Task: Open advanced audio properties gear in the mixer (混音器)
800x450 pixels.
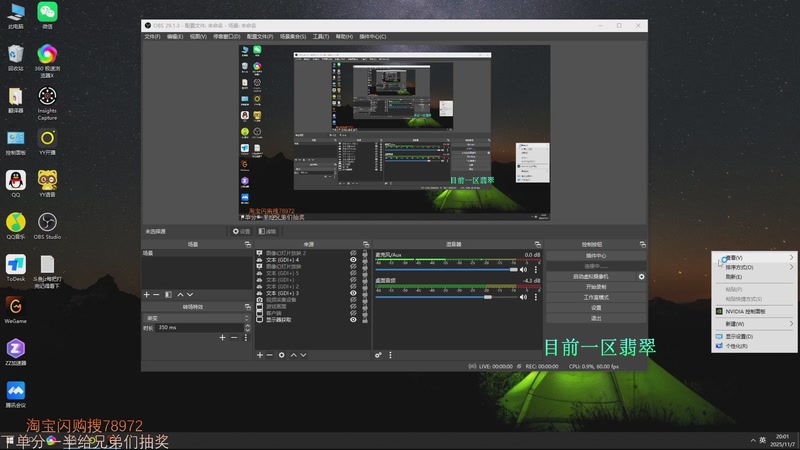Action: (x=378, y=355)
